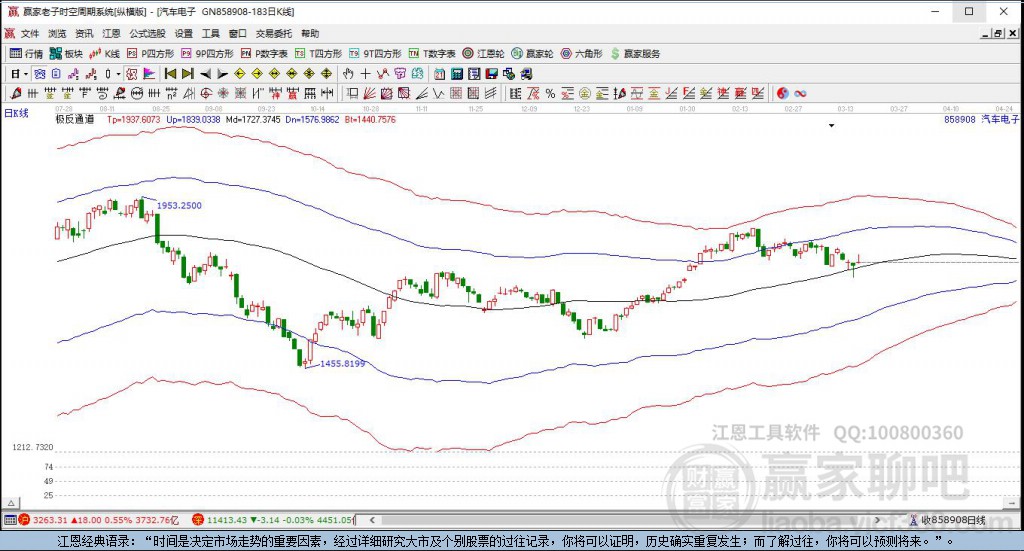Launch the 赢家轮 winner wheel
Screen dimensions: 1024x551
coord(532,54)
